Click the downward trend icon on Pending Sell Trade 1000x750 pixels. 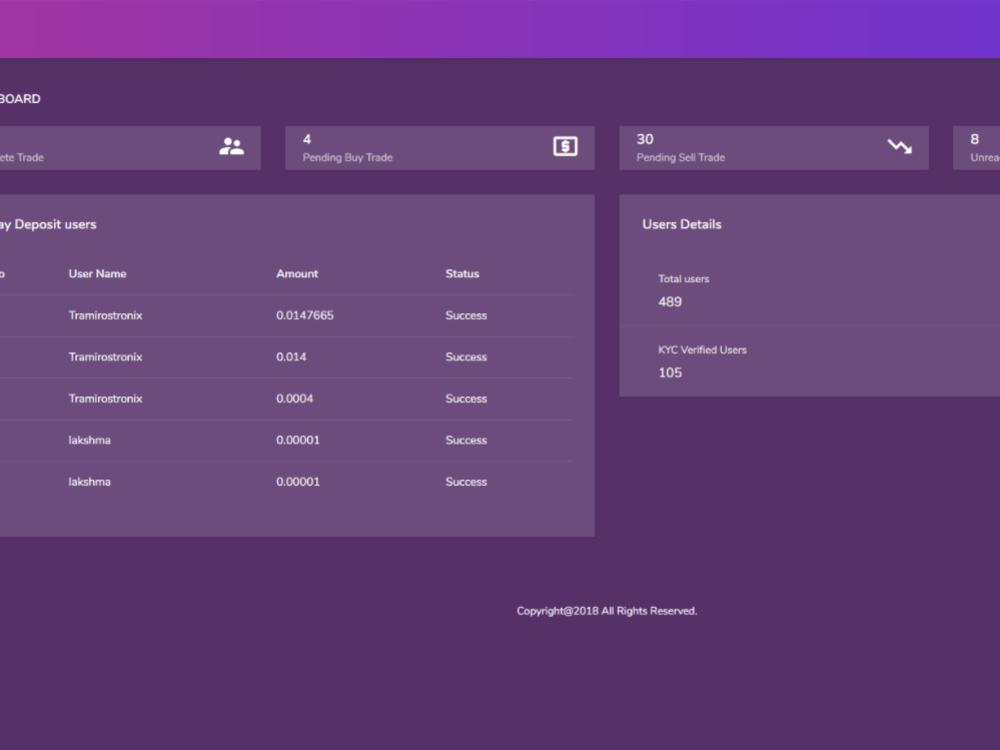[899, 147]
